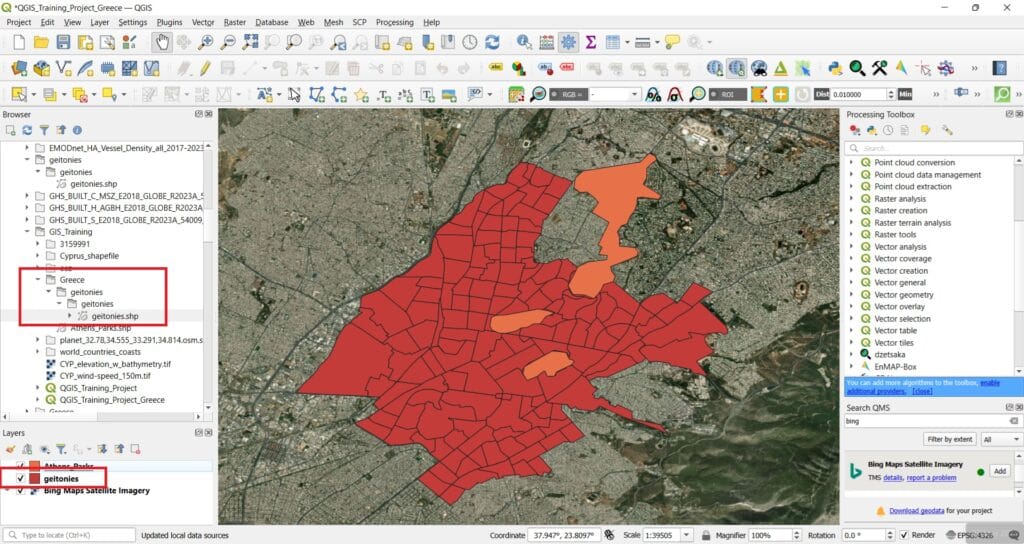Click the green magnifier plugin icon
Viewport: 1024px width, 544px height.
pyautogui.click(x=857, y=68)
